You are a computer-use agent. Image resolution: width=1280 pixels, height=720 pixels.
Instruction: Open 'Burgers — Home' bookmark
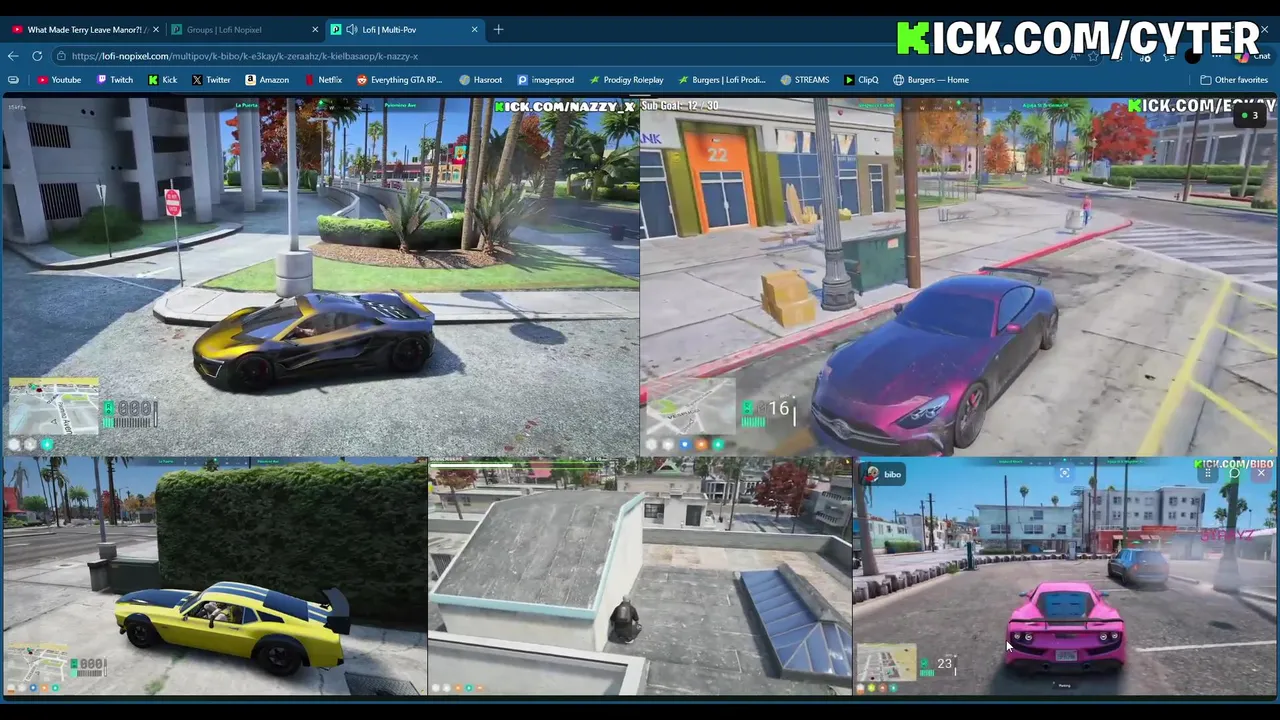click(930, 80)
